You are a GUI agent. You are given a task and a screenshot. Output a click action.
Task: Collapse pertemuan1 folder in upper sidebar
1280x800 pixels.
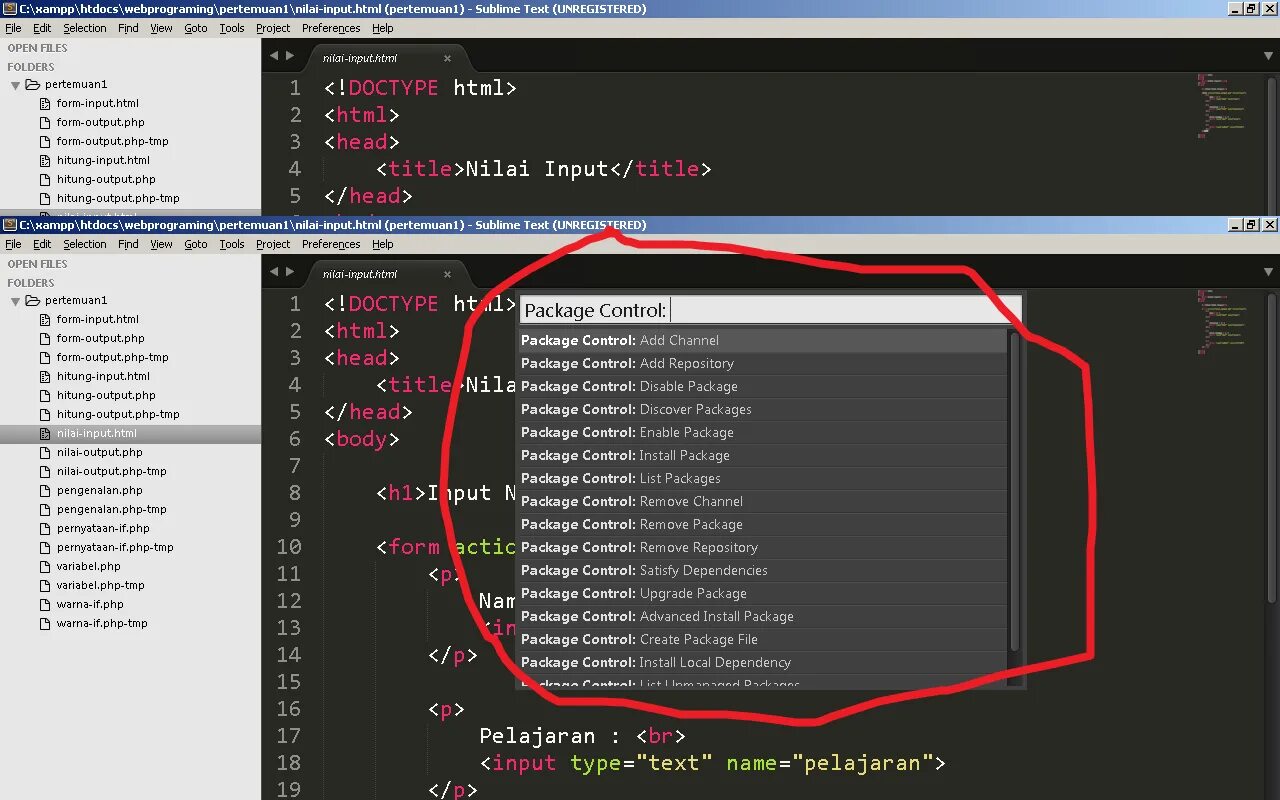15,85
